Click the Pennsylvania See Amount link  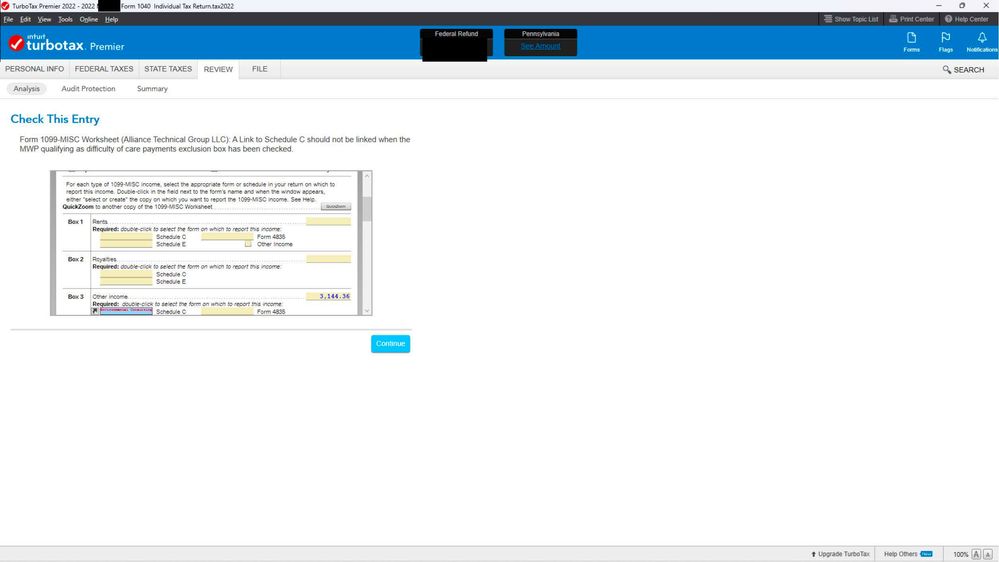click(540, 46)
